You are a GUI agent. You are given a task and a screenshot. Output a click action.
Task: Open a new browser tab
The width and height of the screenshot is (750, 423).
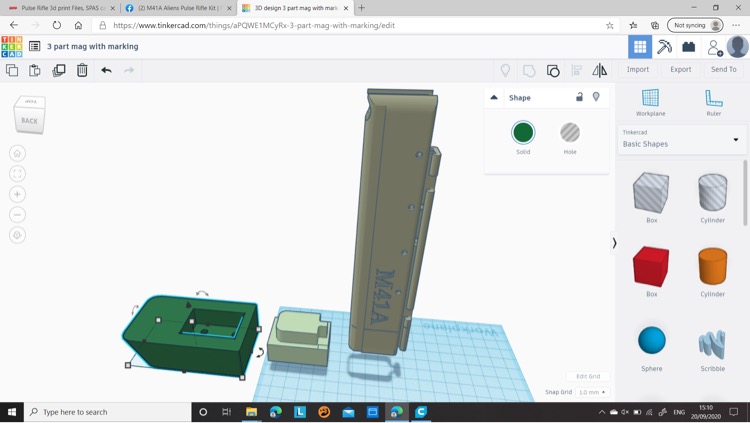[x=362, y=8]
